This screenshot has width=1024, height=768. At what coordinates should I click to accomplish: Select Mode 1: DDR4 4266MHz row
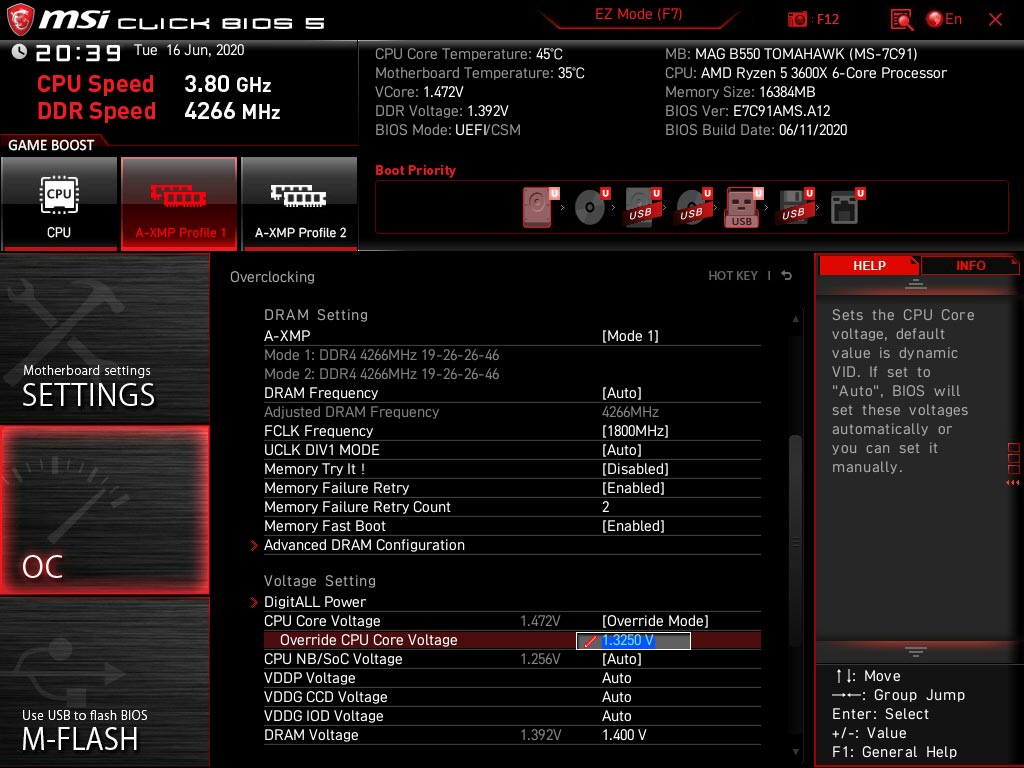(381, 355)
